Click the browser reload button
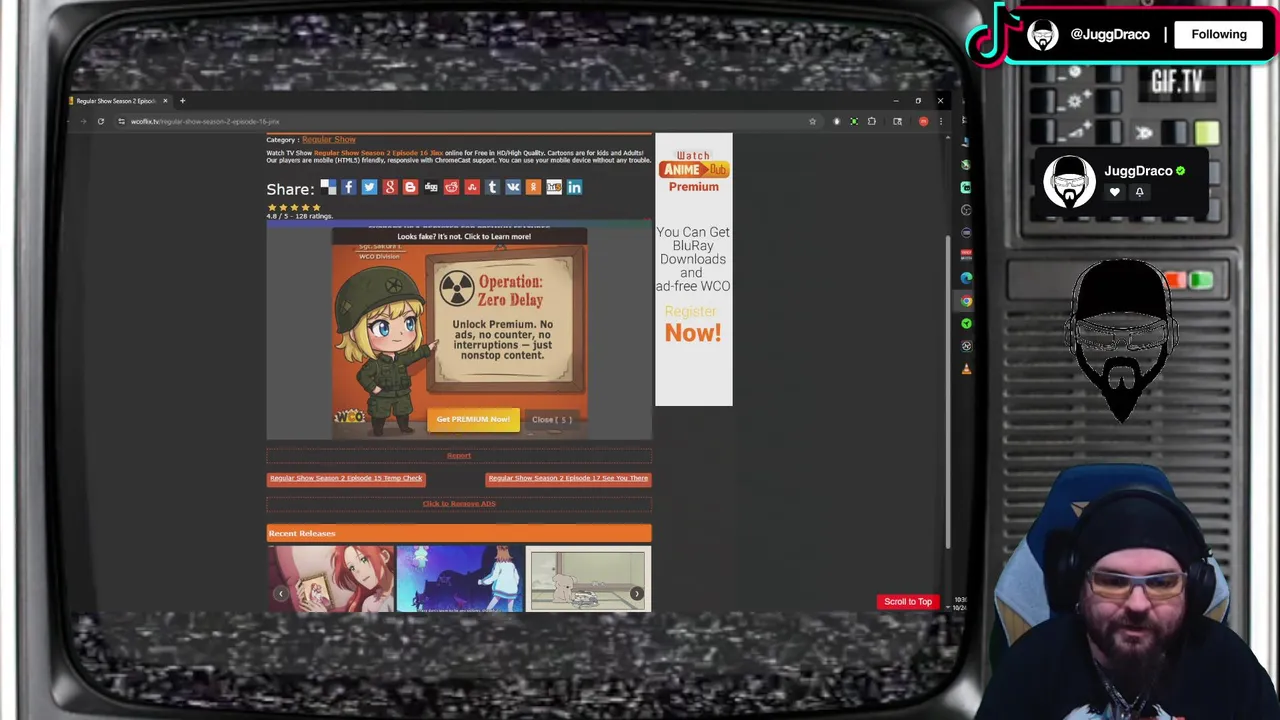This screenshot has height=720, width=1280. [100, 121]
